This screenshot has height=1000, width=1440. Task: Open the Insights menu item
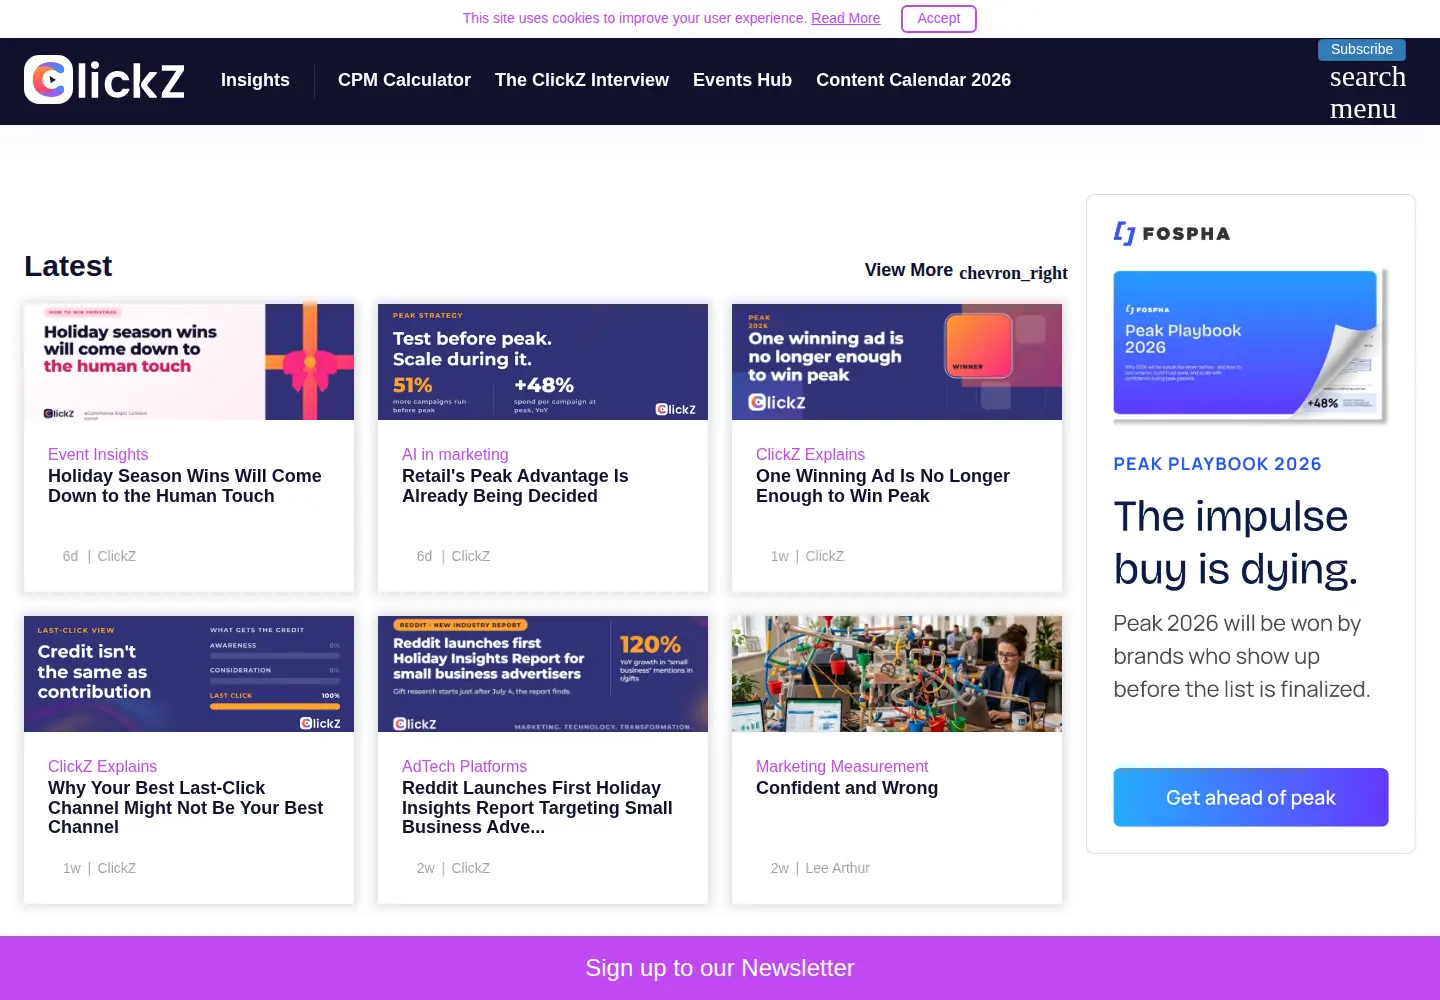[255, 80]
